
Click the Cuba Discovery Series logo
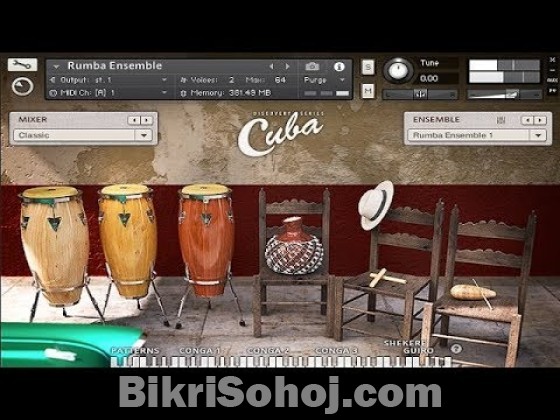281,133
